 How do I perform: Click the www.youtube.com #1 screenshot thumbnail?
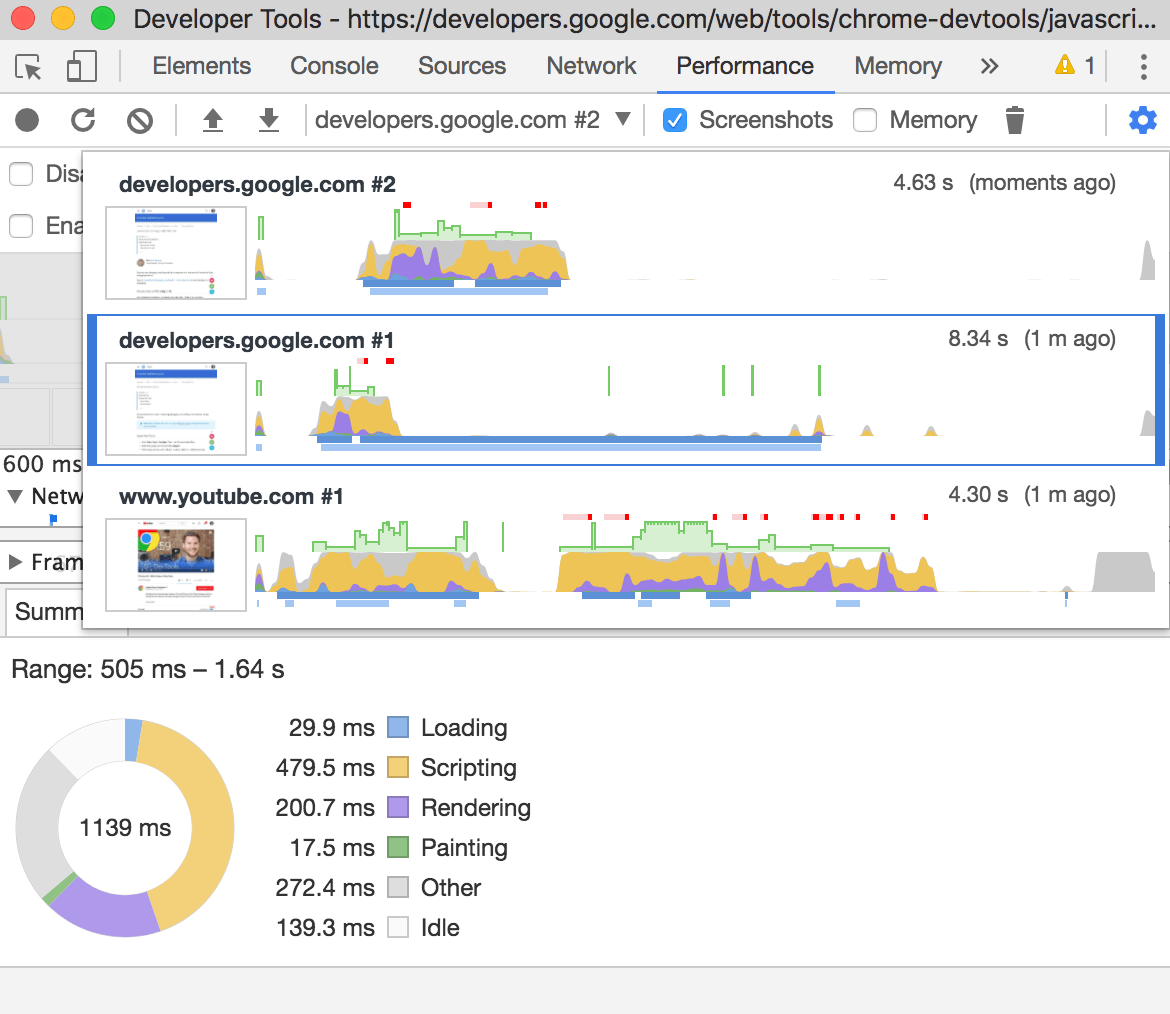point(176,565)
